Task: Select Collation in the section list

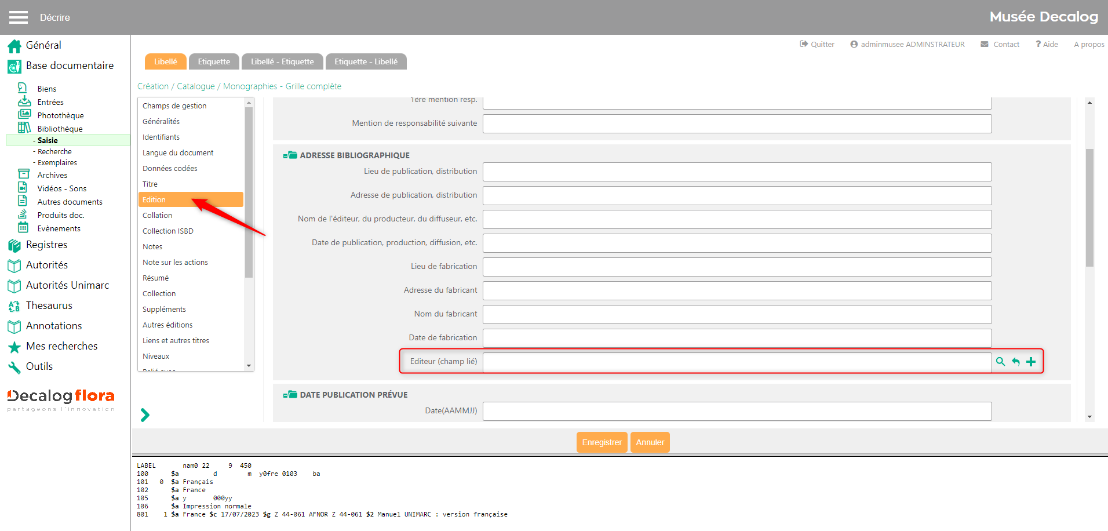Action: coord(157,215)
